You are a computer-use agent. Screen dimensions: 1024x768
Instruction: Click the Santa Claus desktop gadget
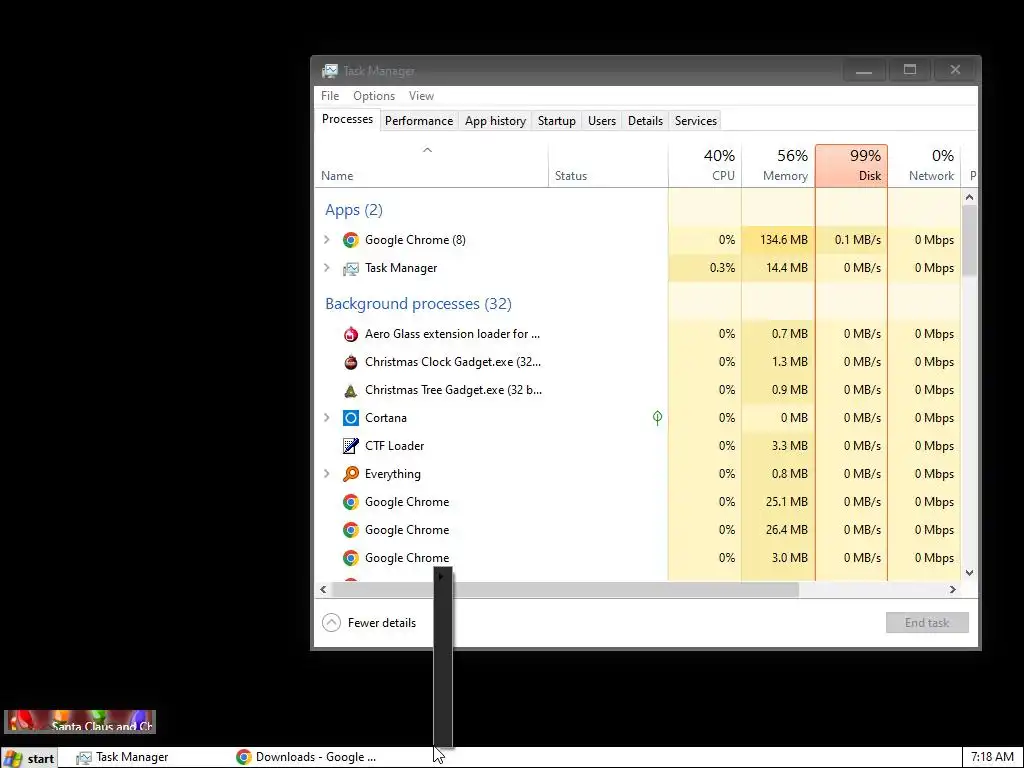click(80, 722)
